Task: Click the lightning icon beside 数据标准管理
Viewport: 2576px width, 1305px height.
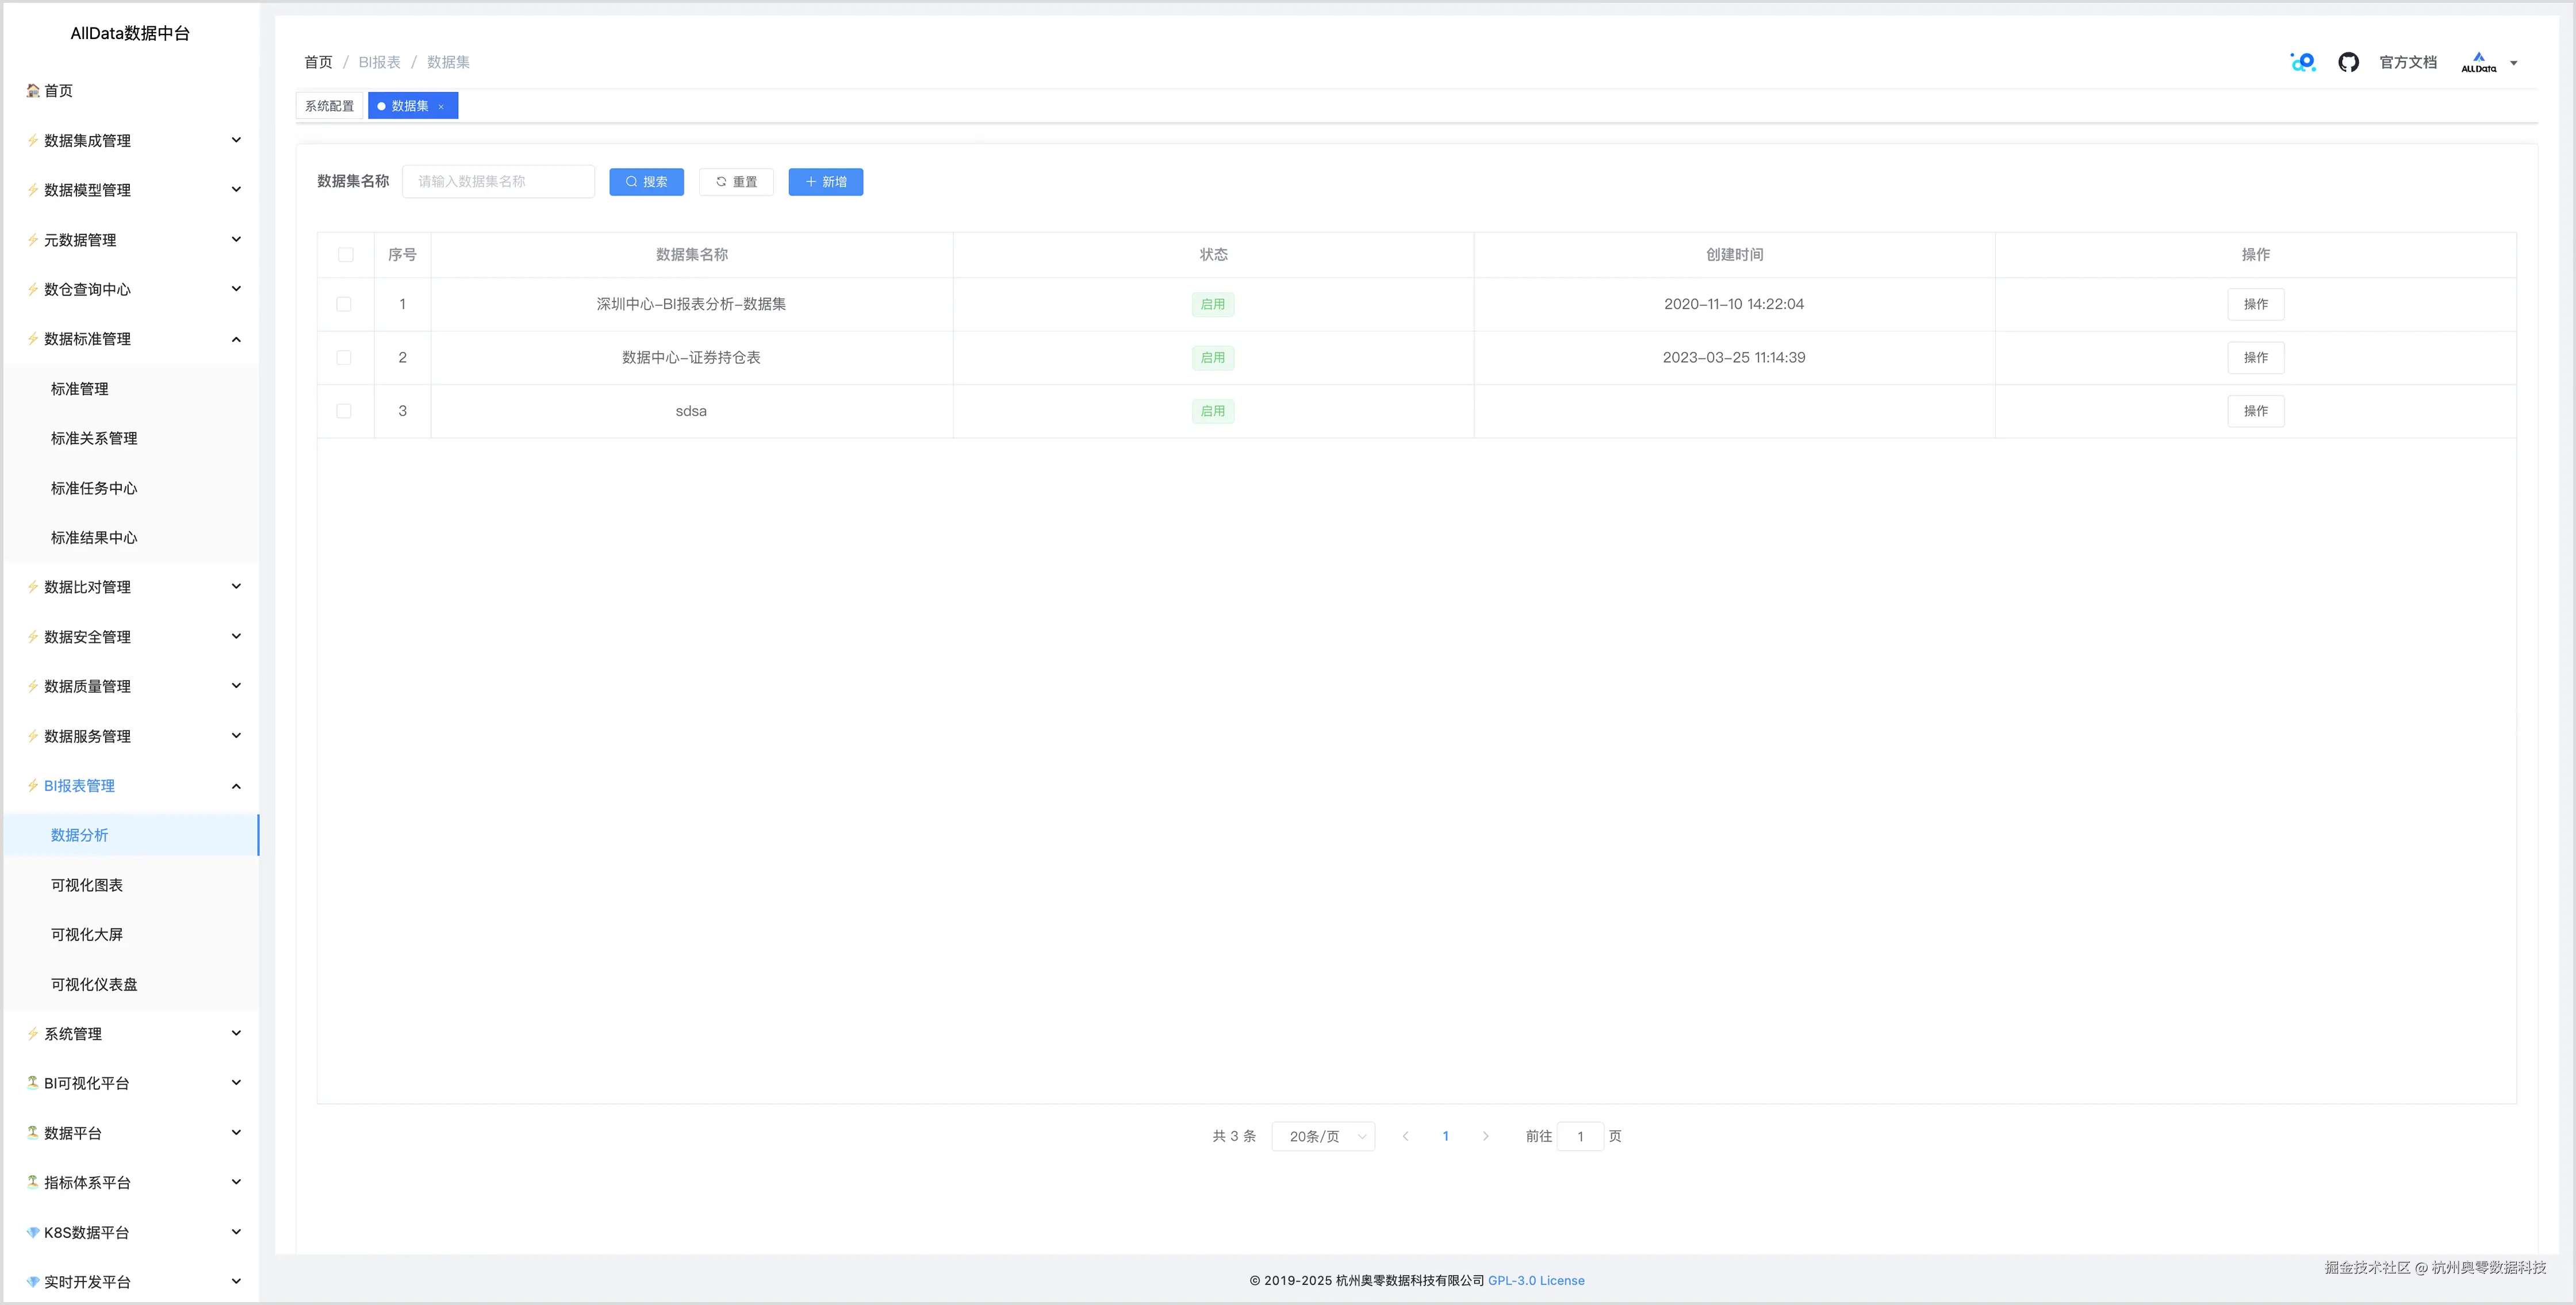Action: [x=33, y=339]
